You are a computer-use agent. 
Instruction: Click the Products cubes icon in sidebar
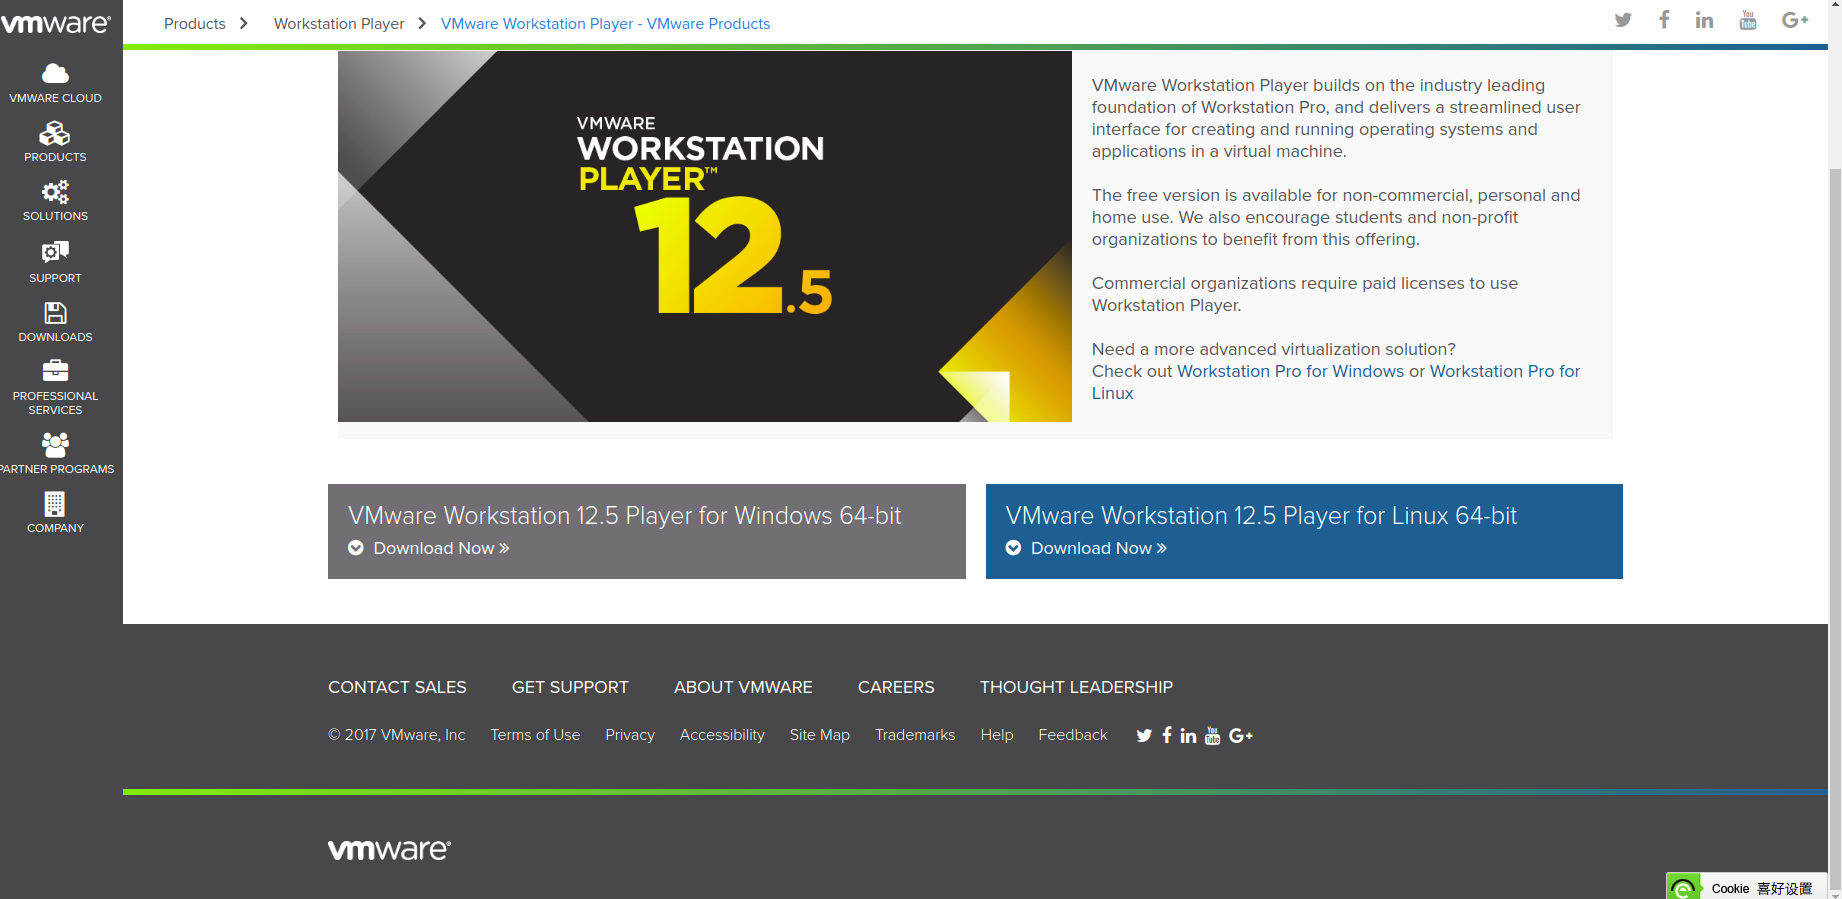click(x=55, y=134)
